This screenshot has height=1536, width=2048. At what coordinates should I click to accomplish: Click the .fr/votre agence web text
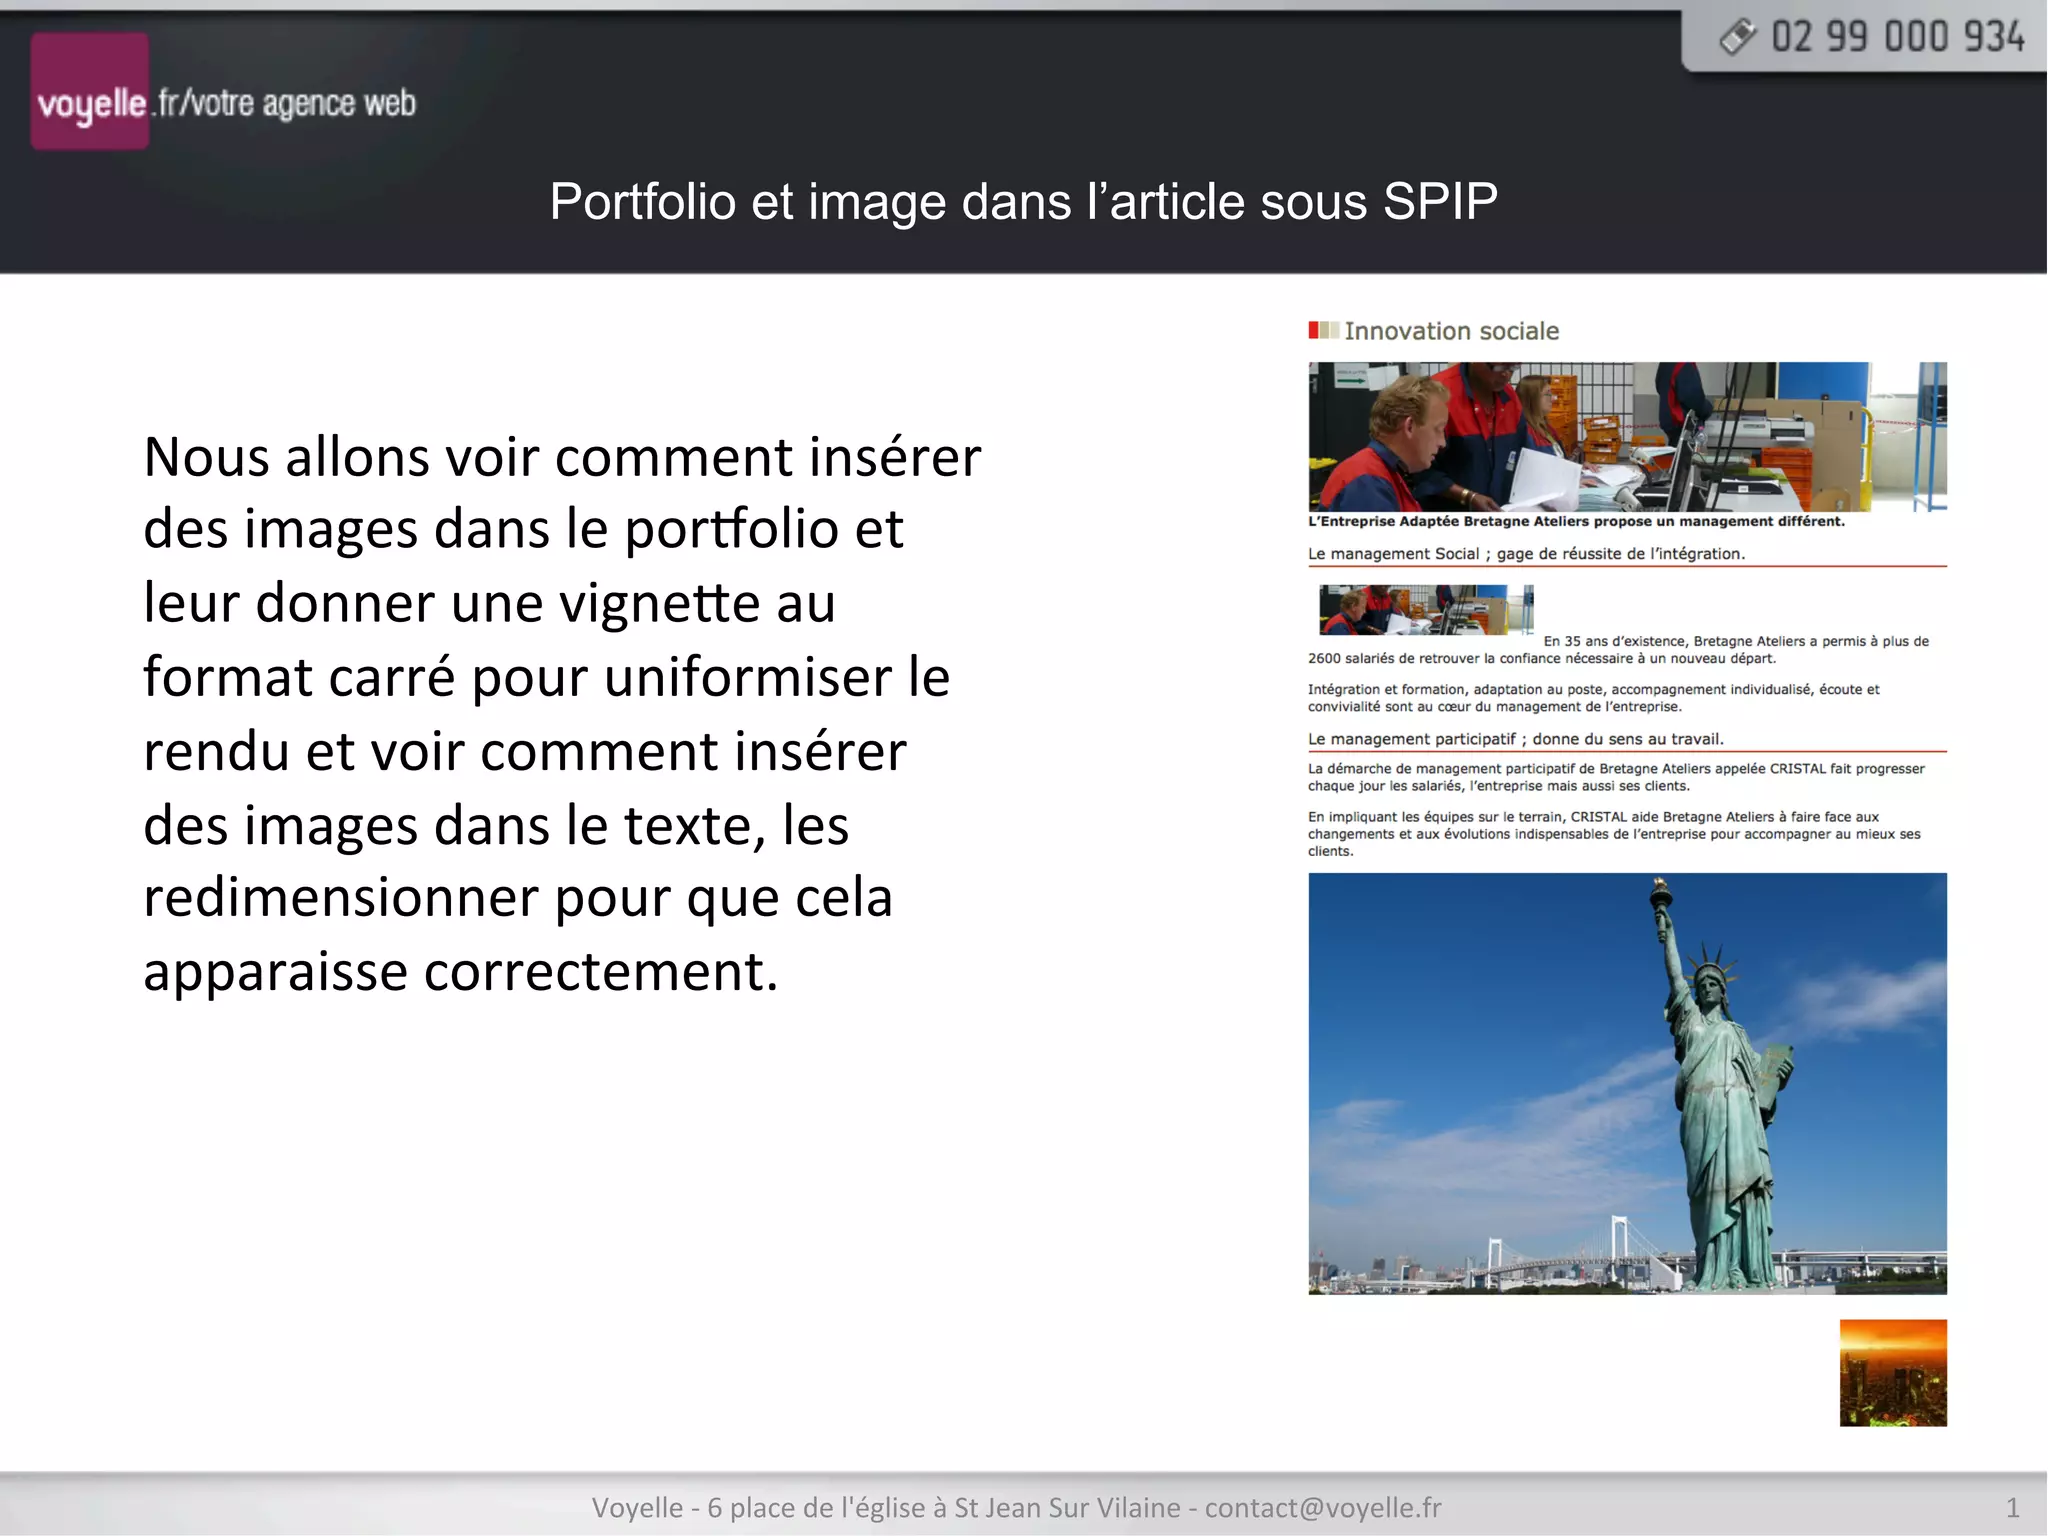(x=284, y=104)
